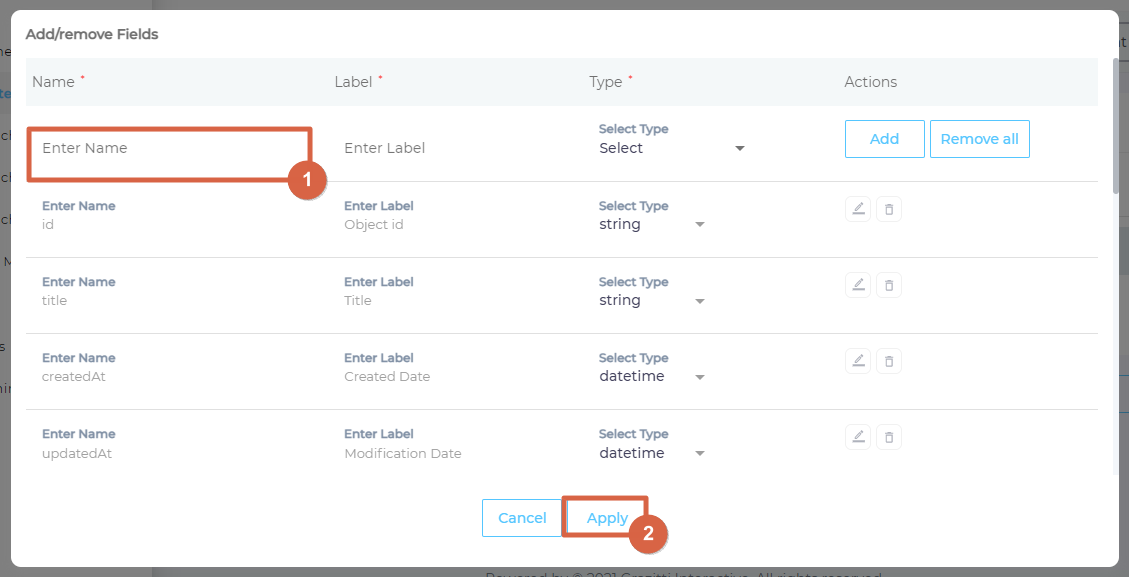This screenshot has height=577, width=1129.
Task: Open datetime type dropdown for updatedAt
Action: point(652,453)
